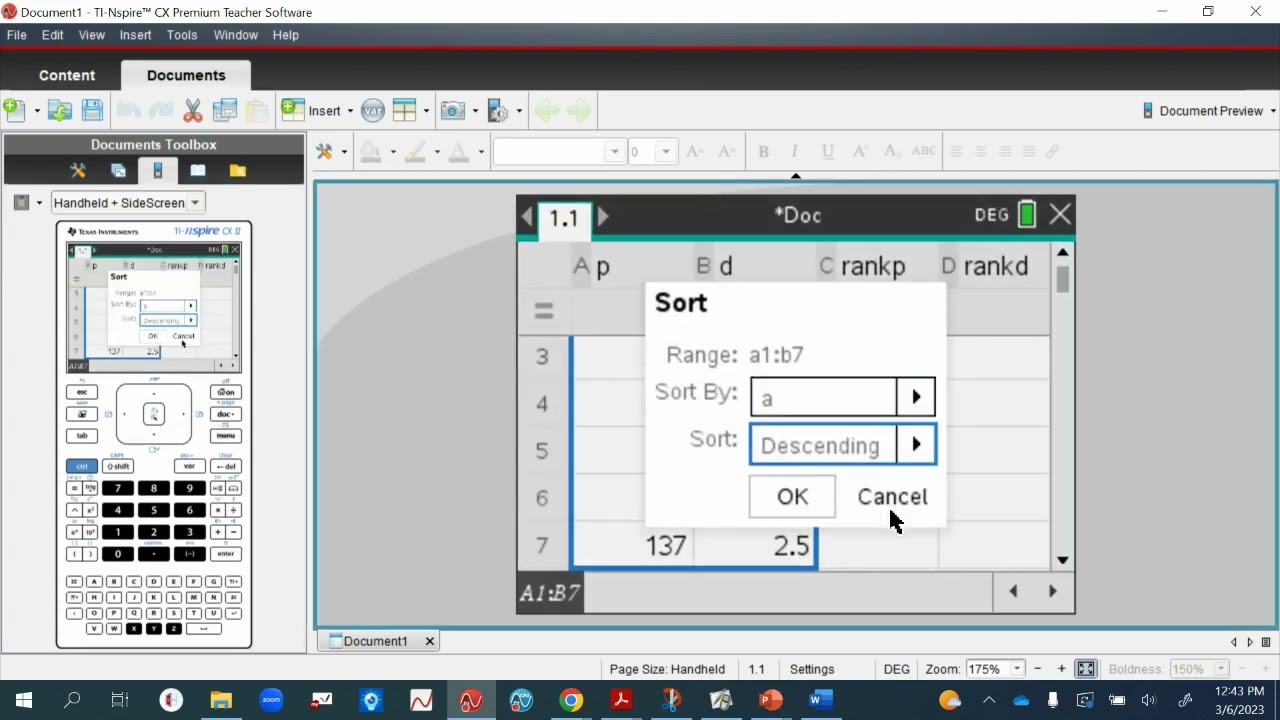
Task: Select the TI-SmartView handheld icon in Toolbox
Action: coord(157,171)
